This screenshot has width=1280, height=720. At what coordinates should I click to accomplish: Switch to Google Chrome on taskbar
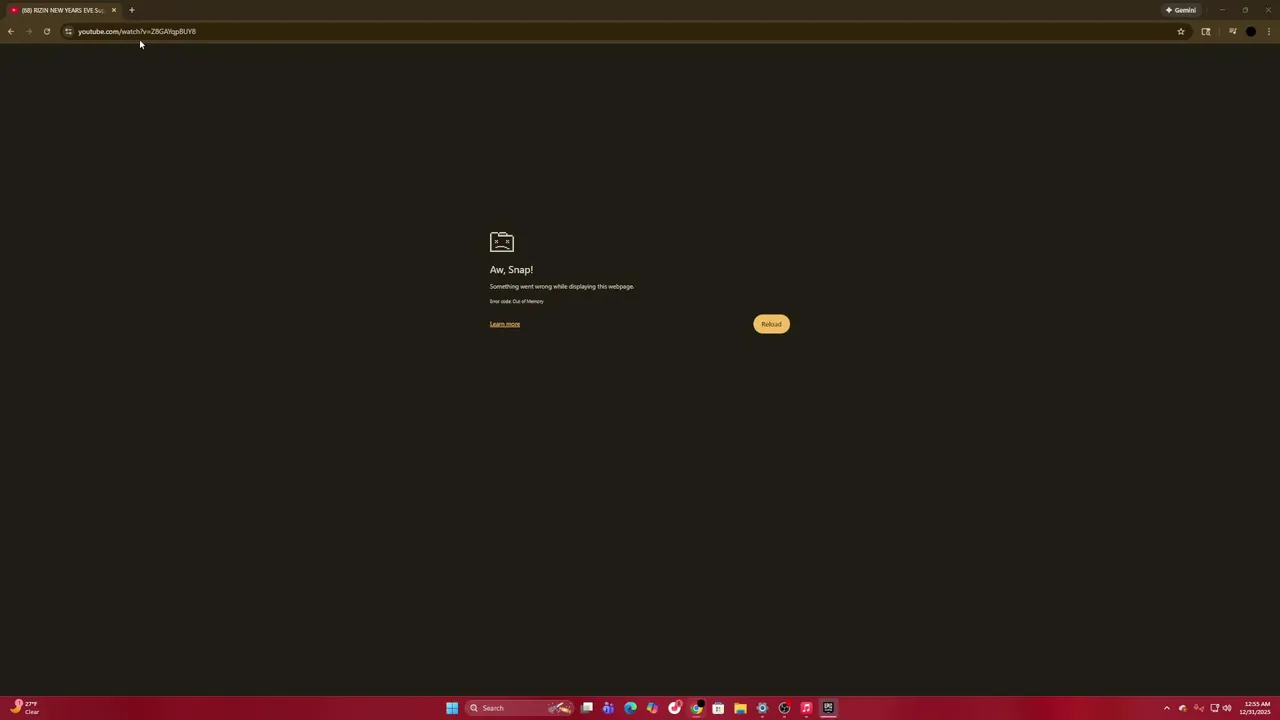(697, 708)
